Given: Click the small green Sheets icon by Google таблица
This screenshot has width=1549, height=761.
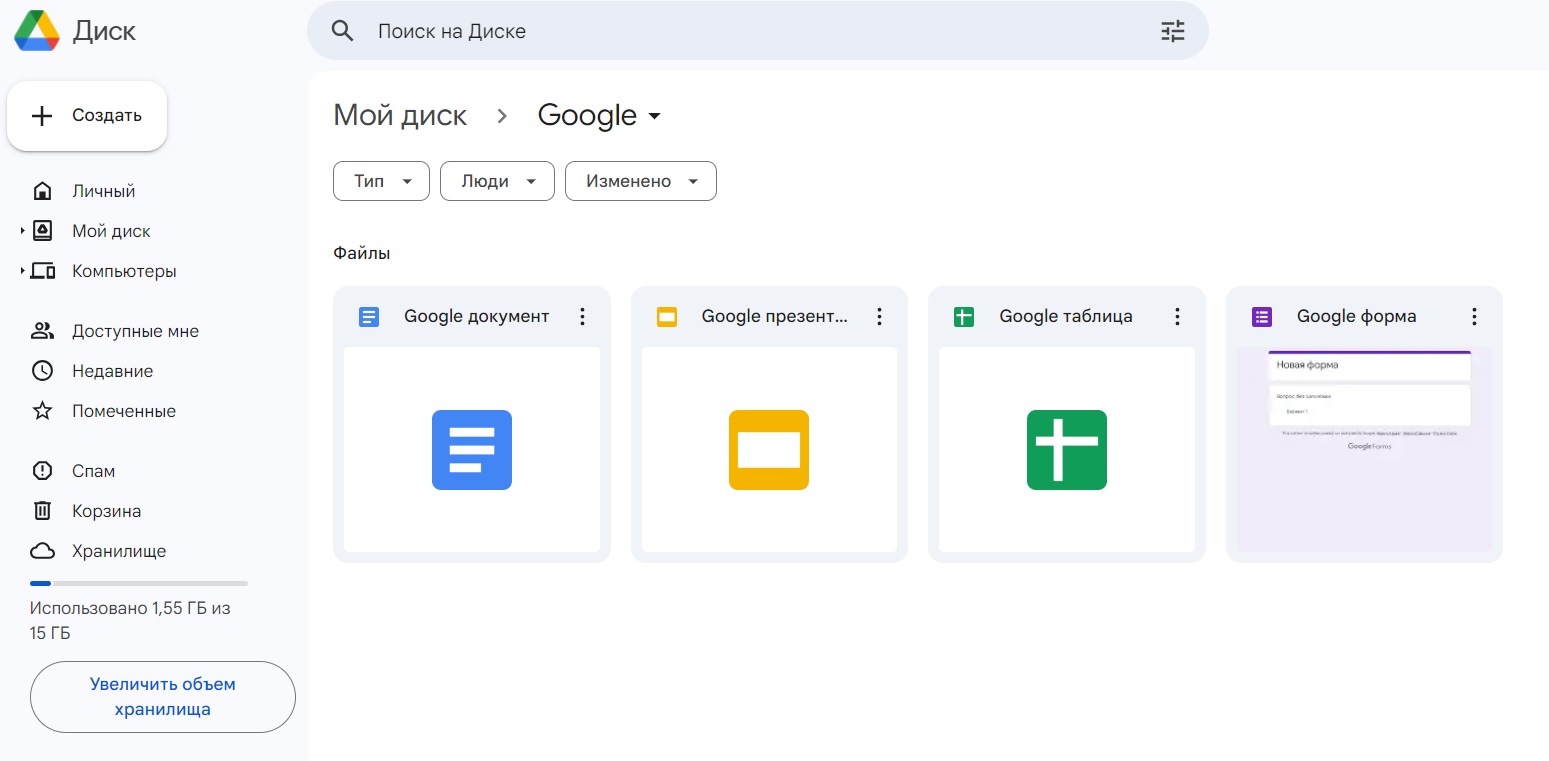Looking at the screenshot, I should [x=964, y=317].
